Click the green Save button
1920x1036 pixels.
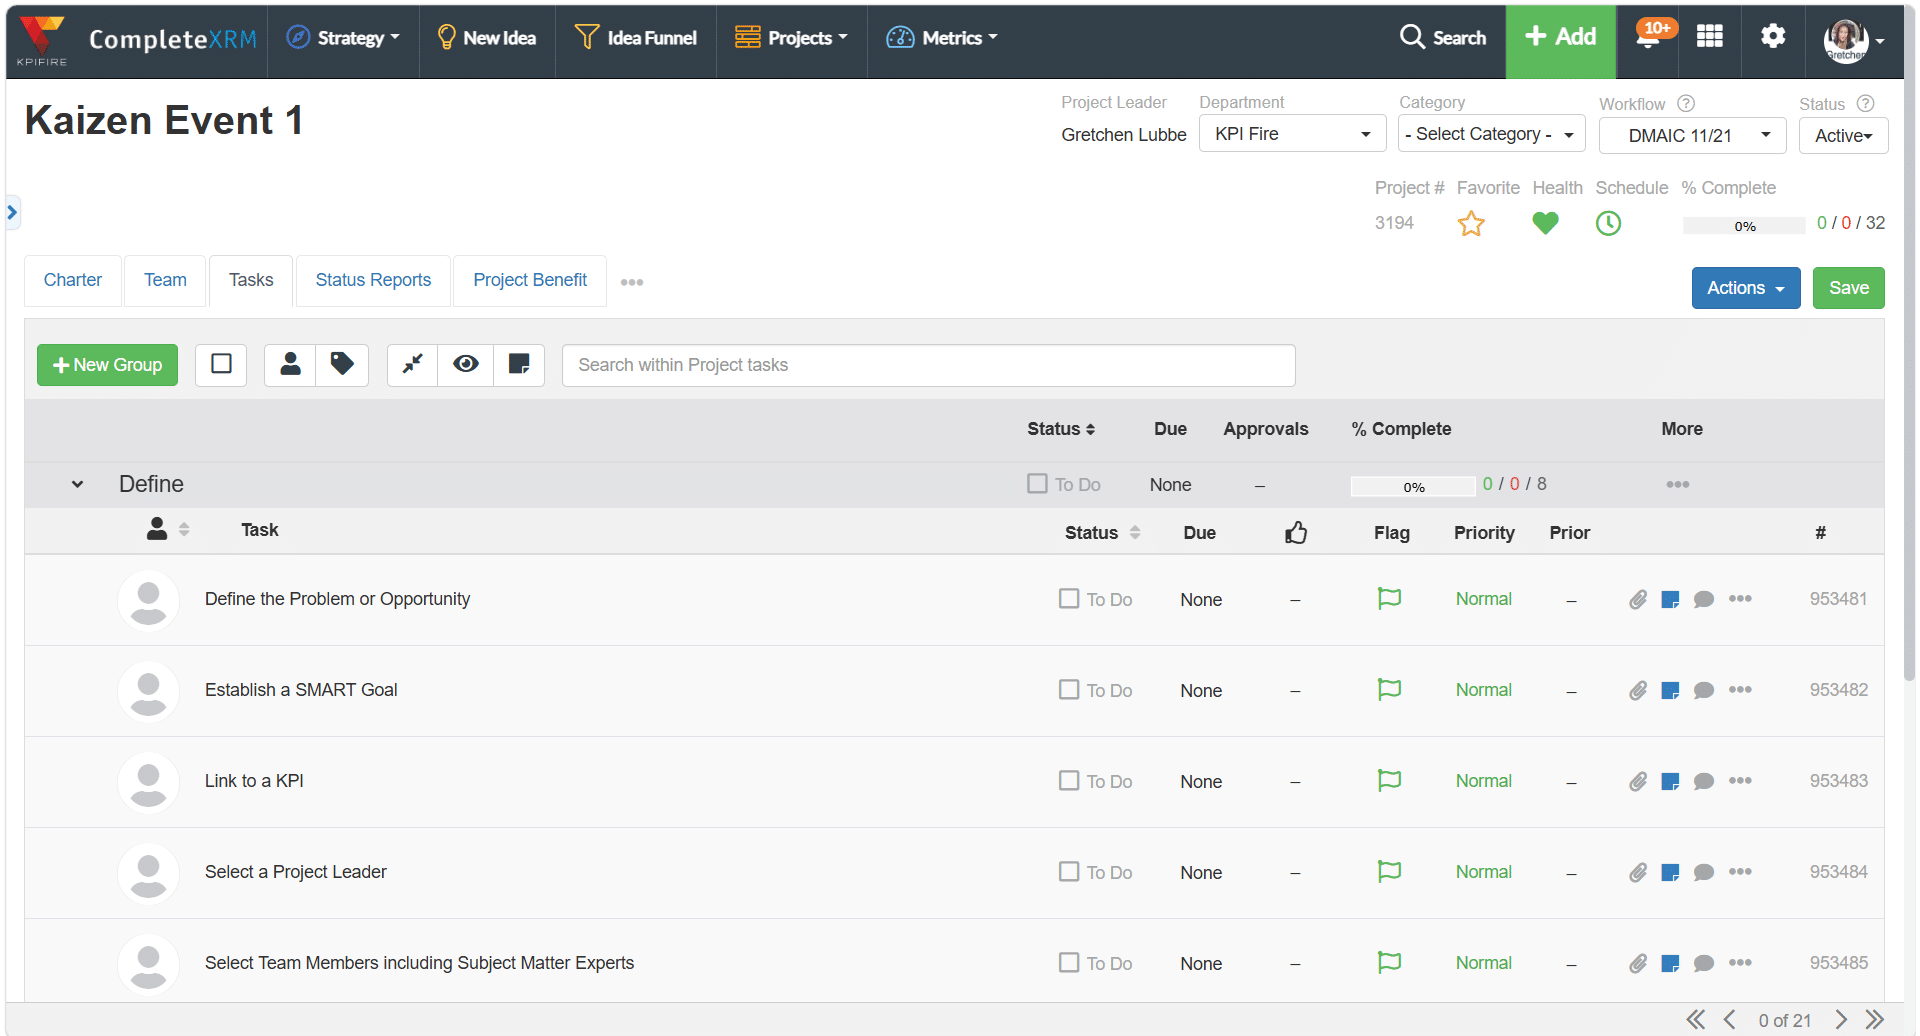pos(1848,288)
